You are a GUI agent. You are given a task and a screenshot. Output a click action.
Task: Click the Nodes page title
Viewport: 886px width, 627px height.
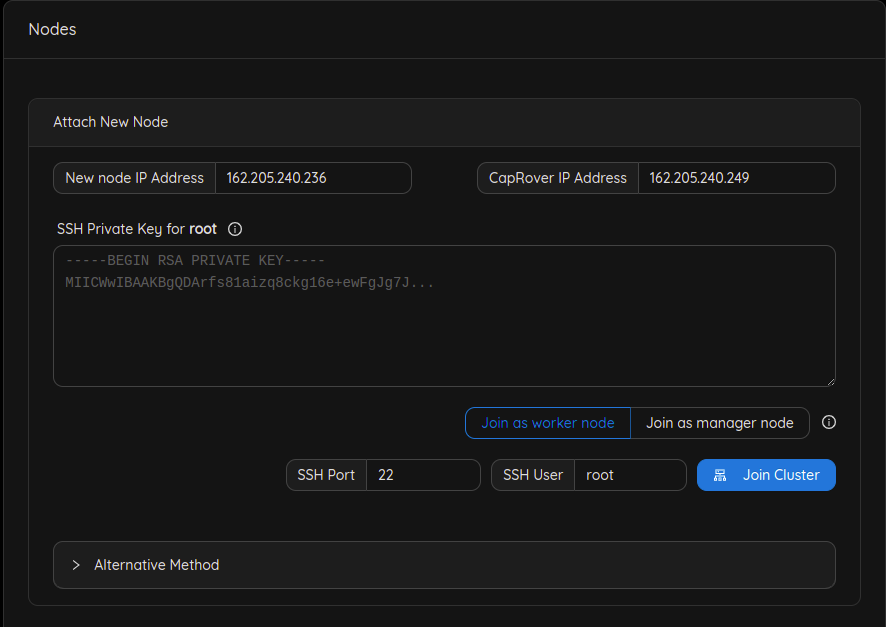52,29
